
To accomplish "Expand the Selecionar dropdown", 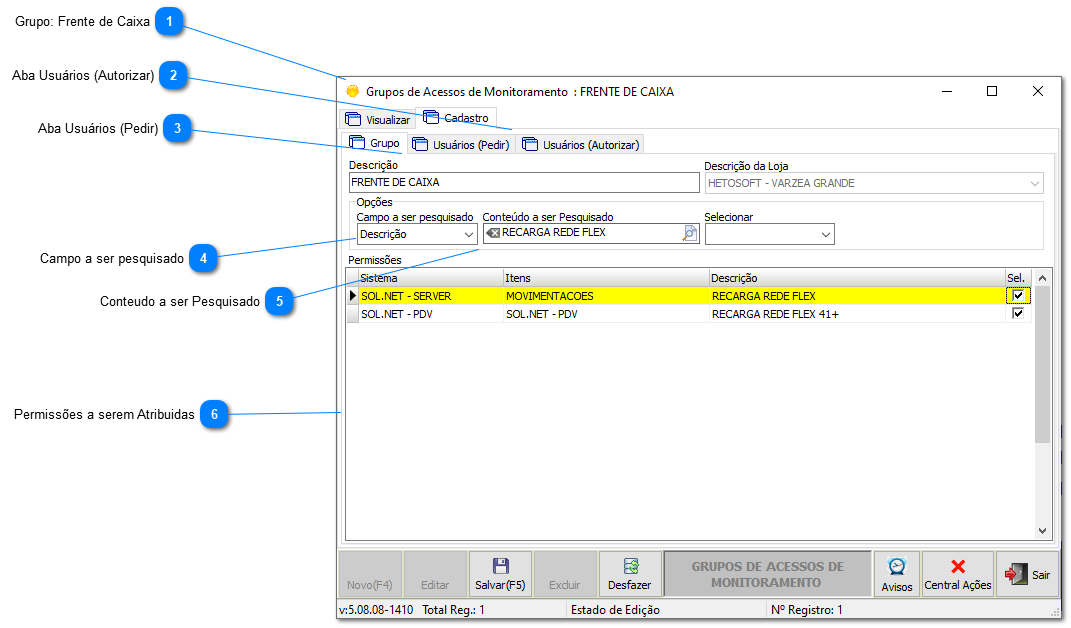I will click(x=826, y=234).
